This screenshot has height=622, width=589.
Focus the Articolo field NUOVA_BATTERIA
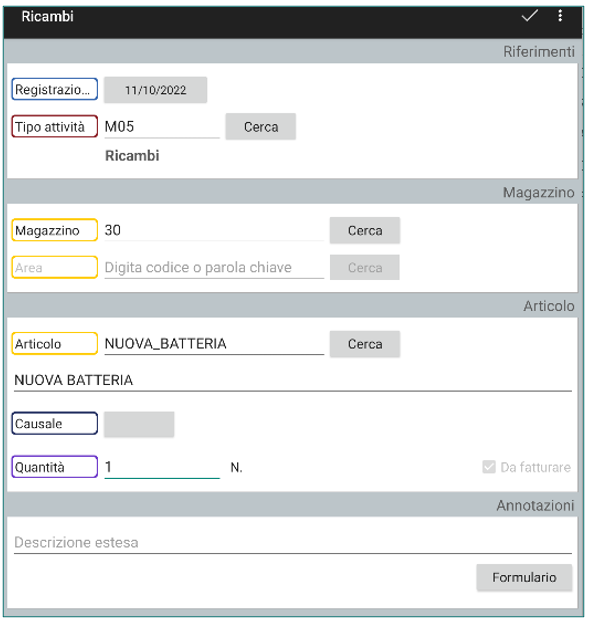214,344
